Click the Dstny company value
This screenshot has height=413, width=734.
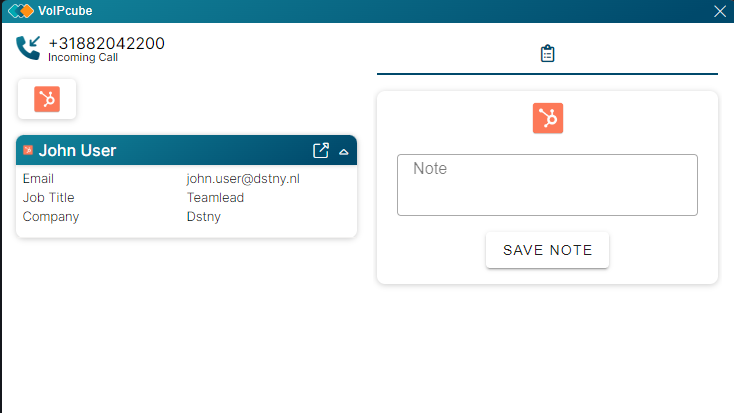pyautogui.click(x=204, y=217)
